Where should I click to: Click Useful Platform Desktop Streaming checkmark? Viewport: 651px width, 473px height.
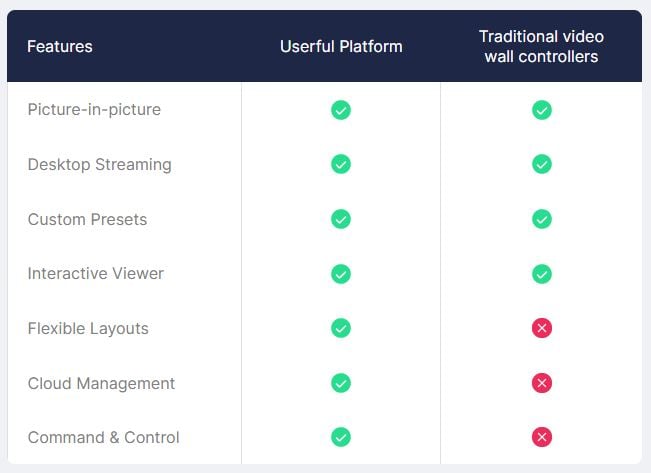pyautogui.click(x=341, y=164)
